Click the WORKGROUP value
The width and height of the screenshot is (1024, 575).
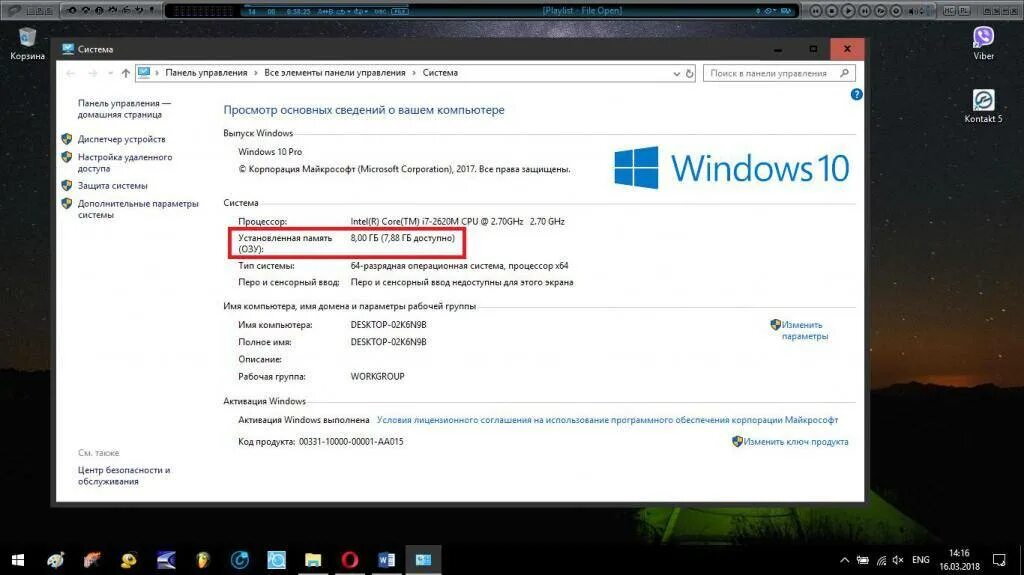pyautogui.click(x=377, y=376)
